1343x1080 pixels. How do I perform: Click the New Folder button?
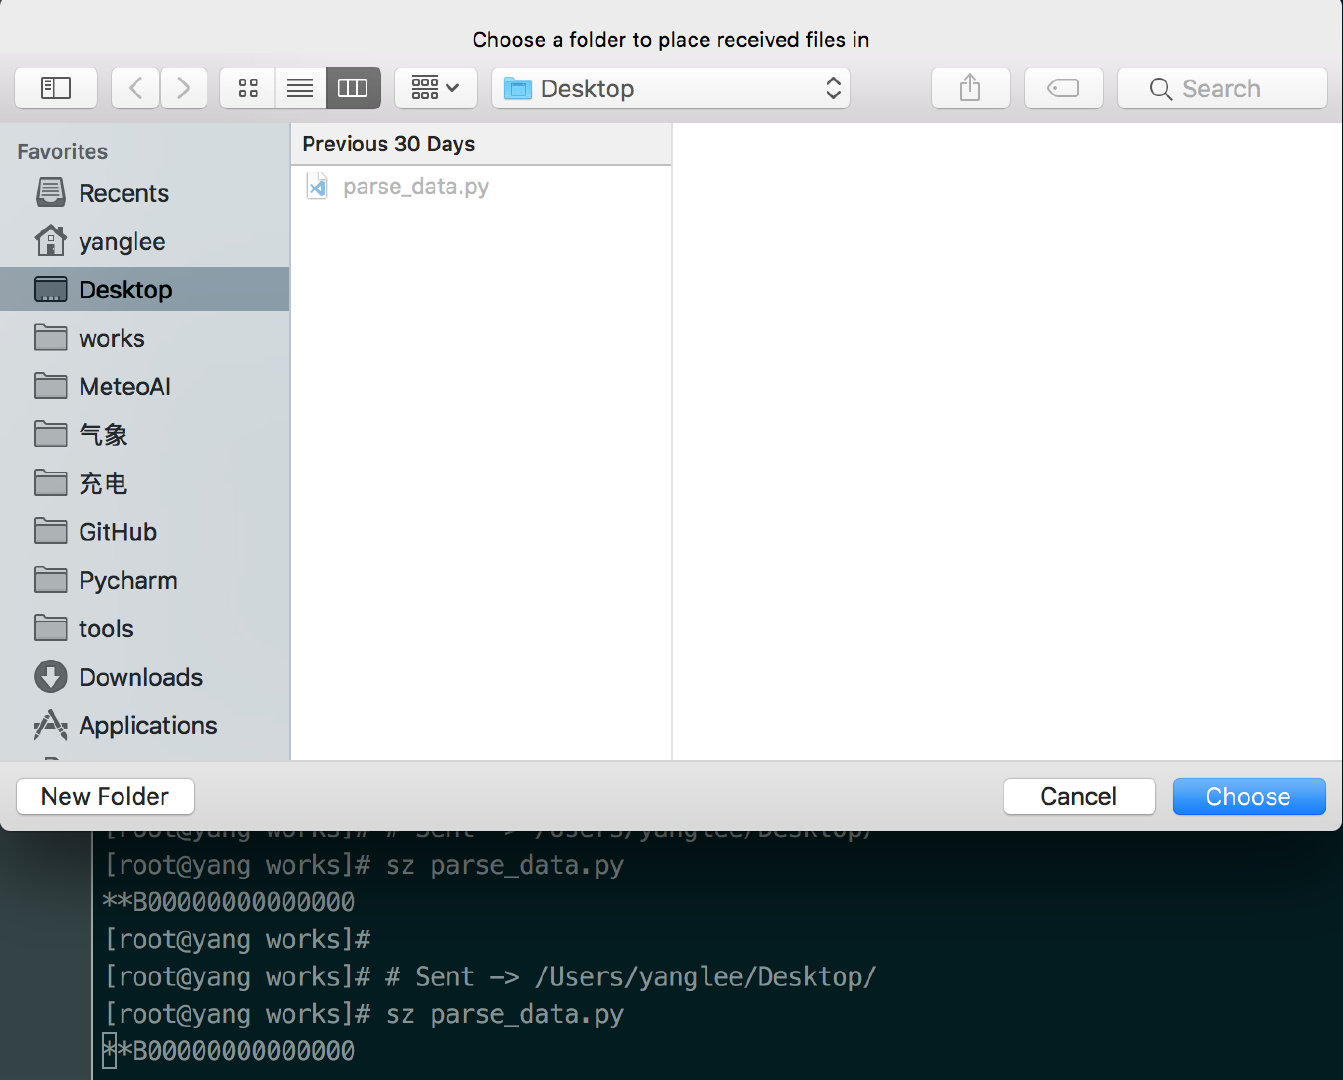coord(105,796)
